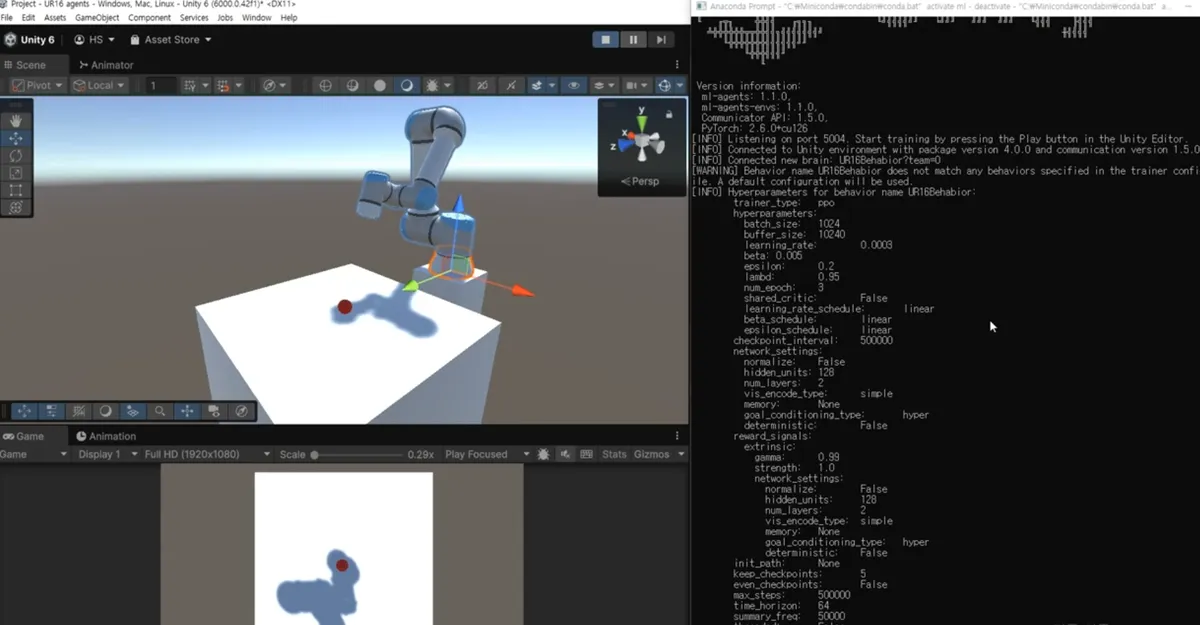Open the GameObject menu

(97, 18)
